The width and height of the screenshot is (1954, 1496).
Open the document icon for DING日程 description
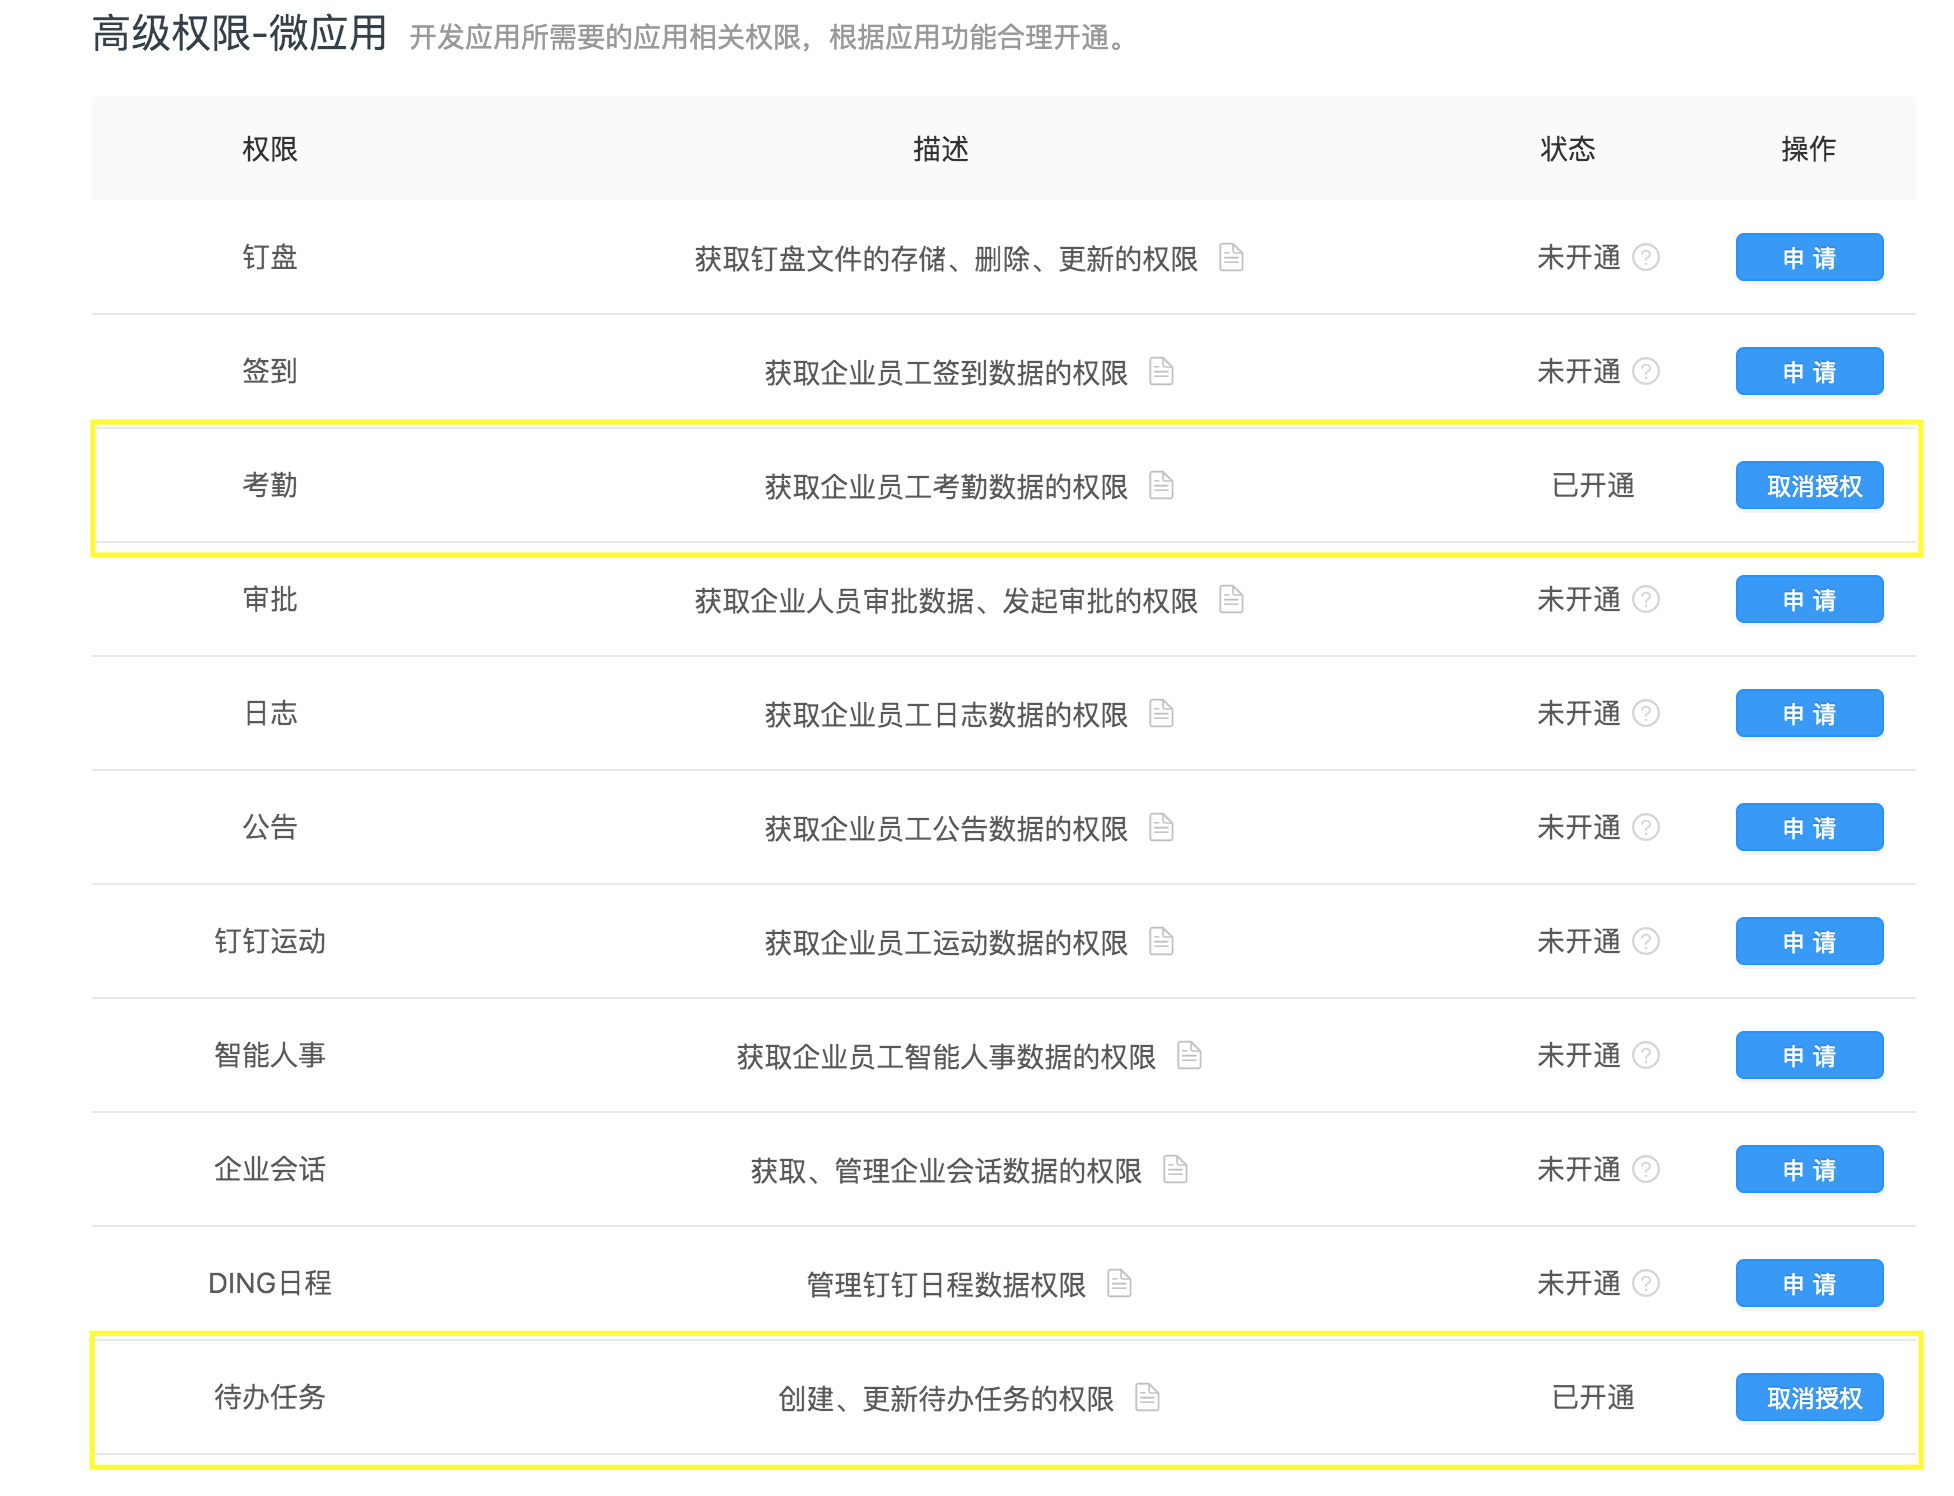click(1119, 1284)
